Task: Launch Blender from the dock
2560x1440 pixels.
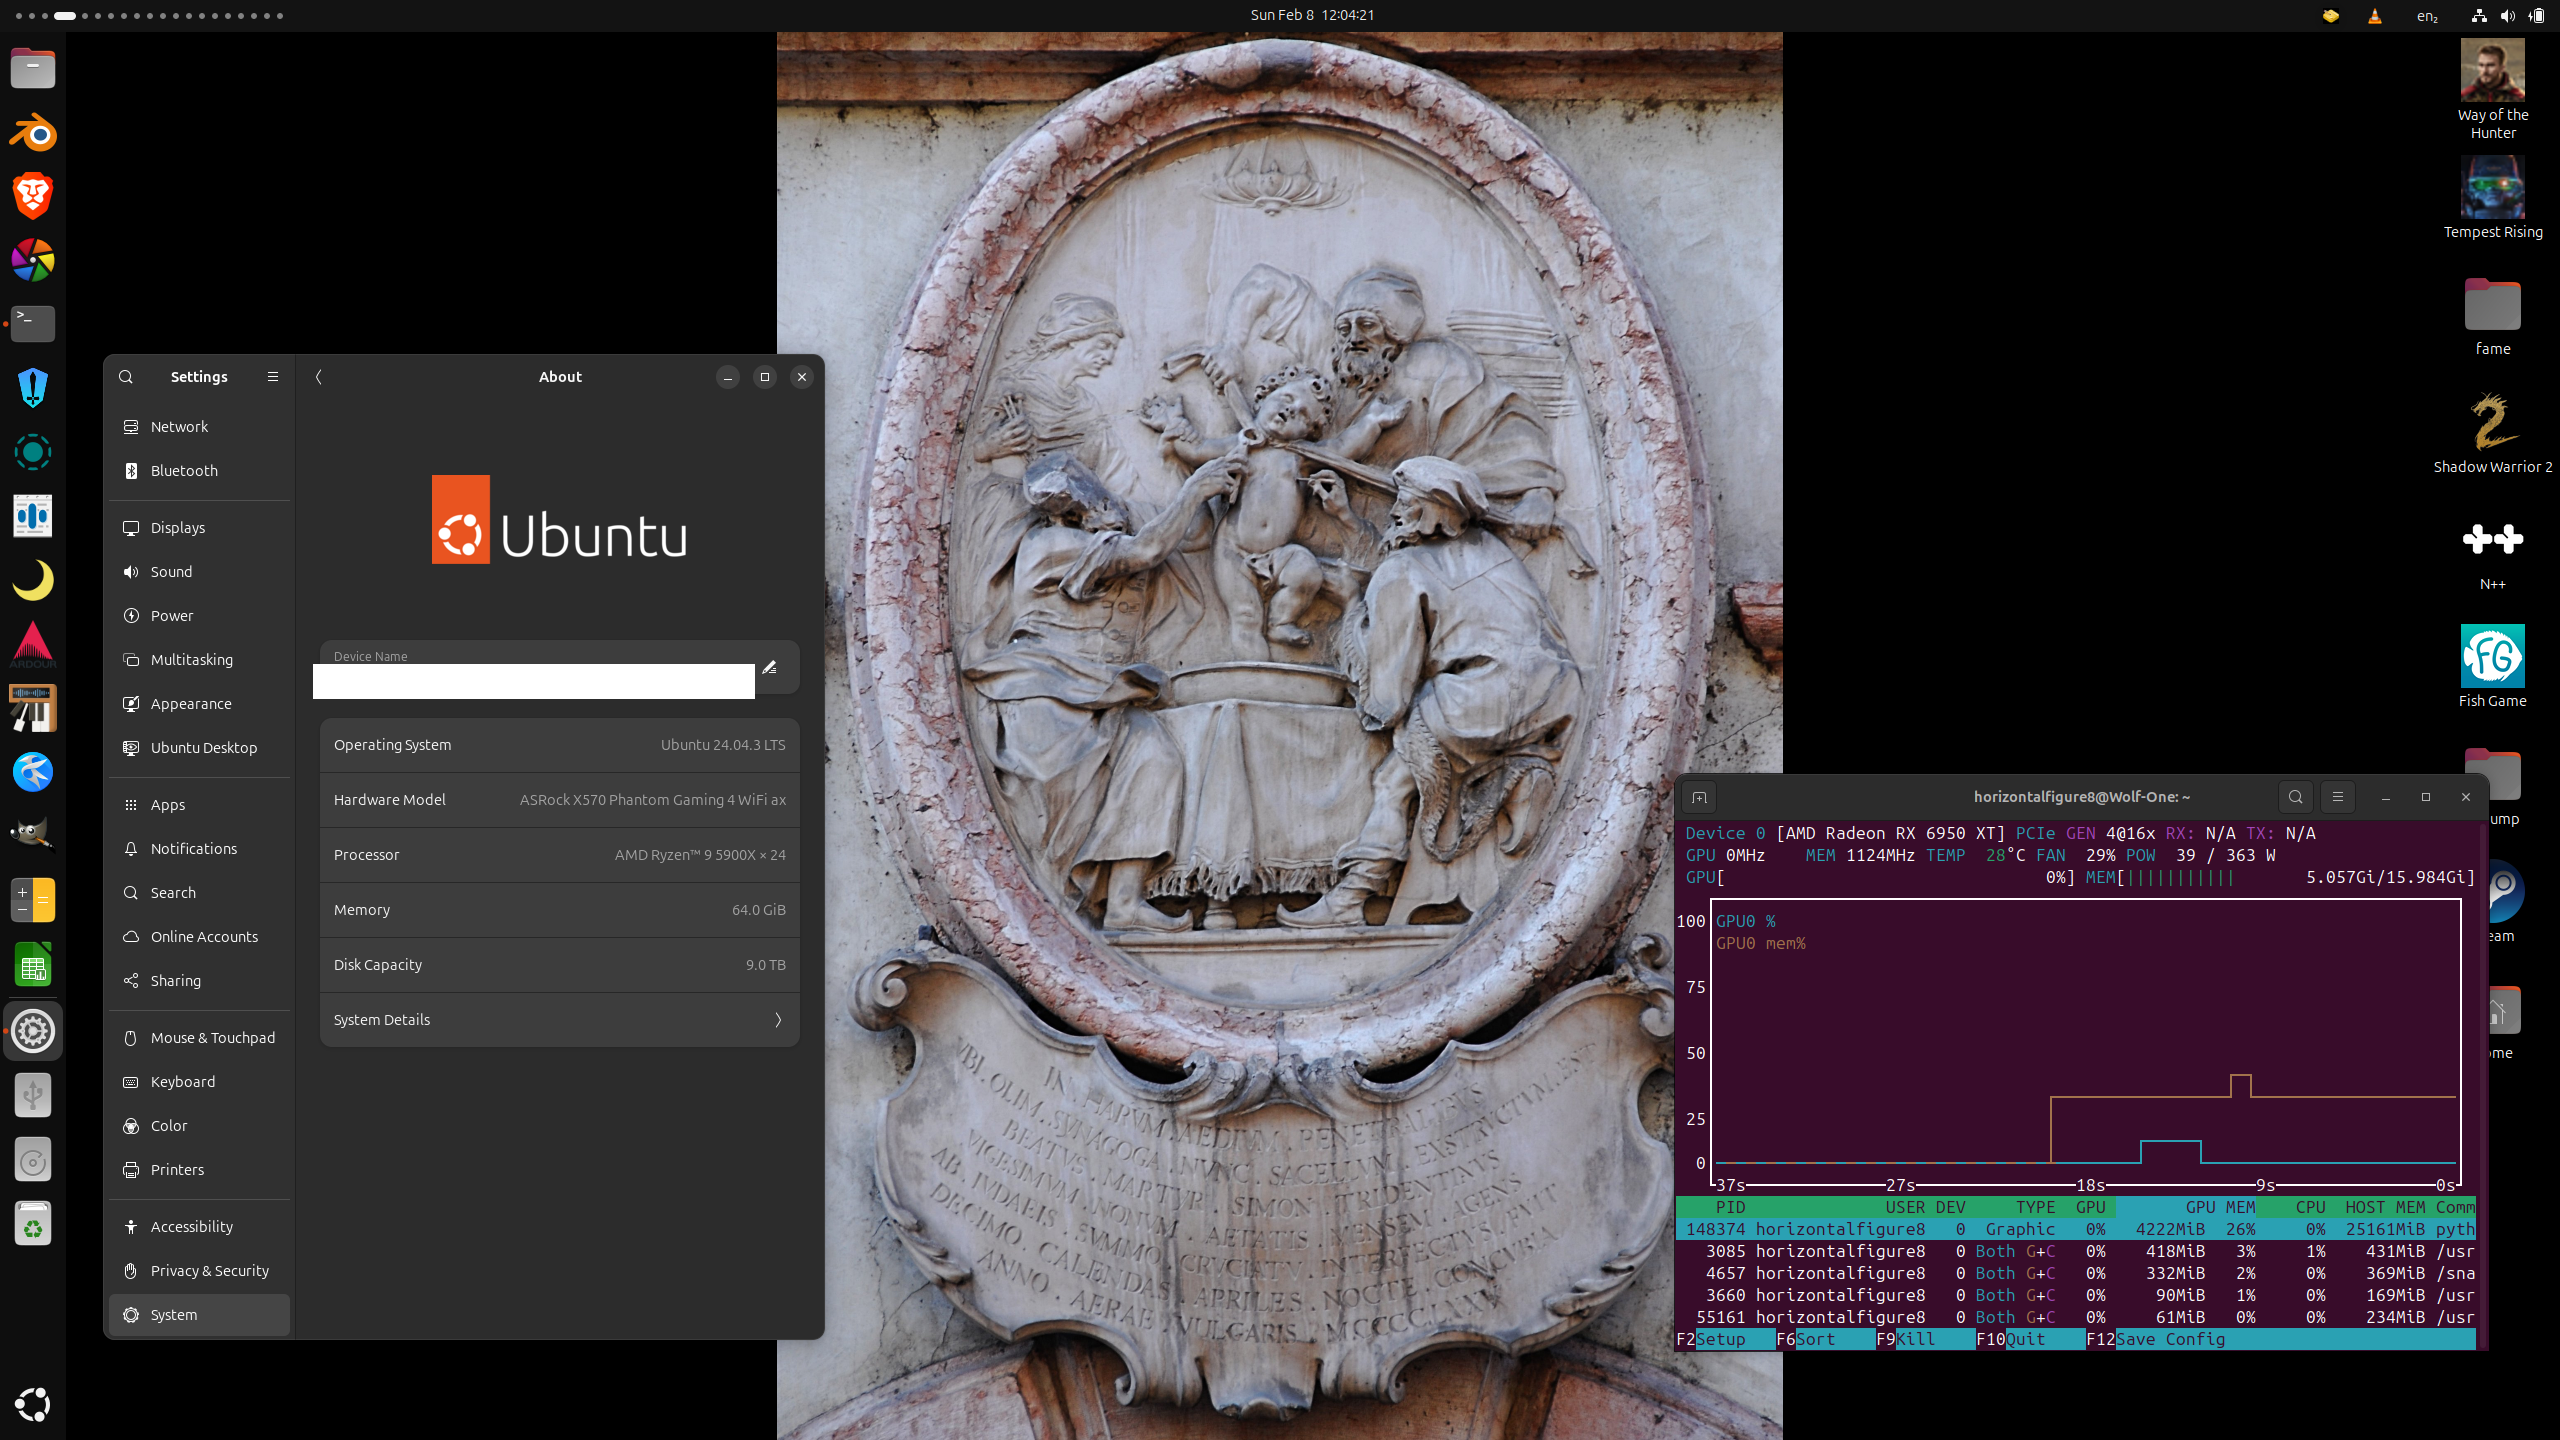Action: (33, 133)
